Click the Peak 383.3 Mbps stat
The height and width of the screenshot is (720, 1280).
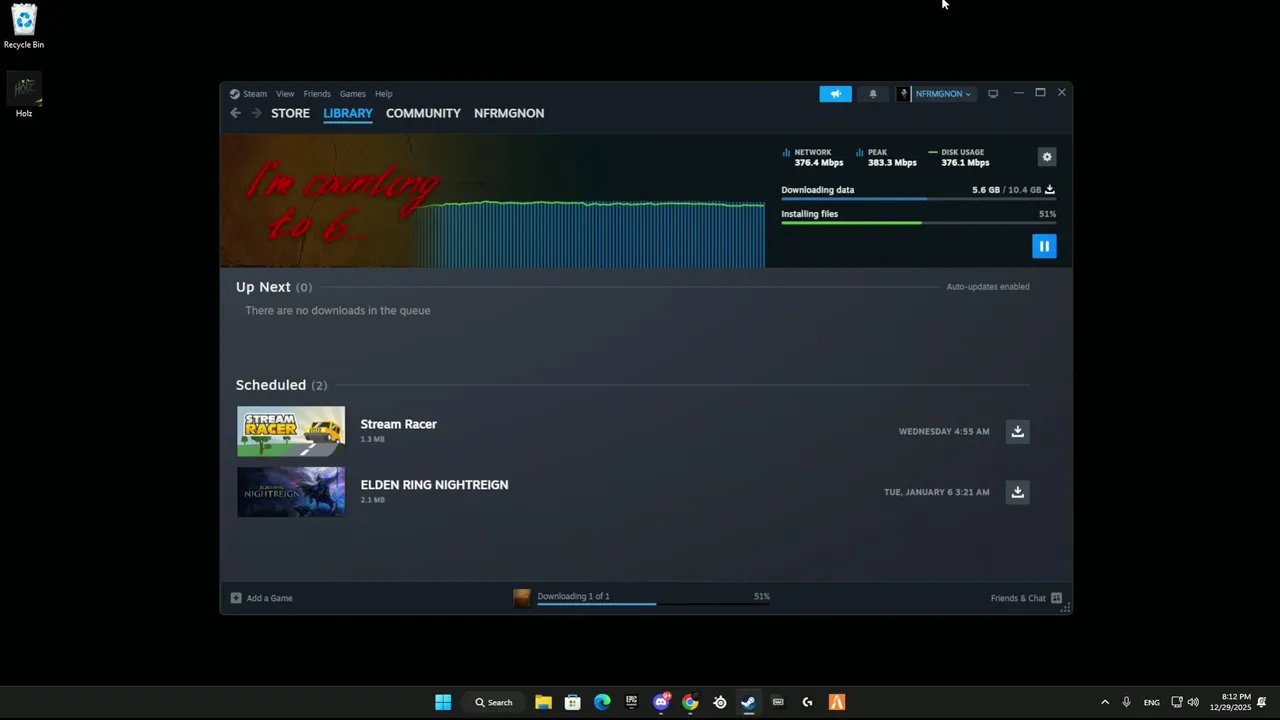point(887,157)
